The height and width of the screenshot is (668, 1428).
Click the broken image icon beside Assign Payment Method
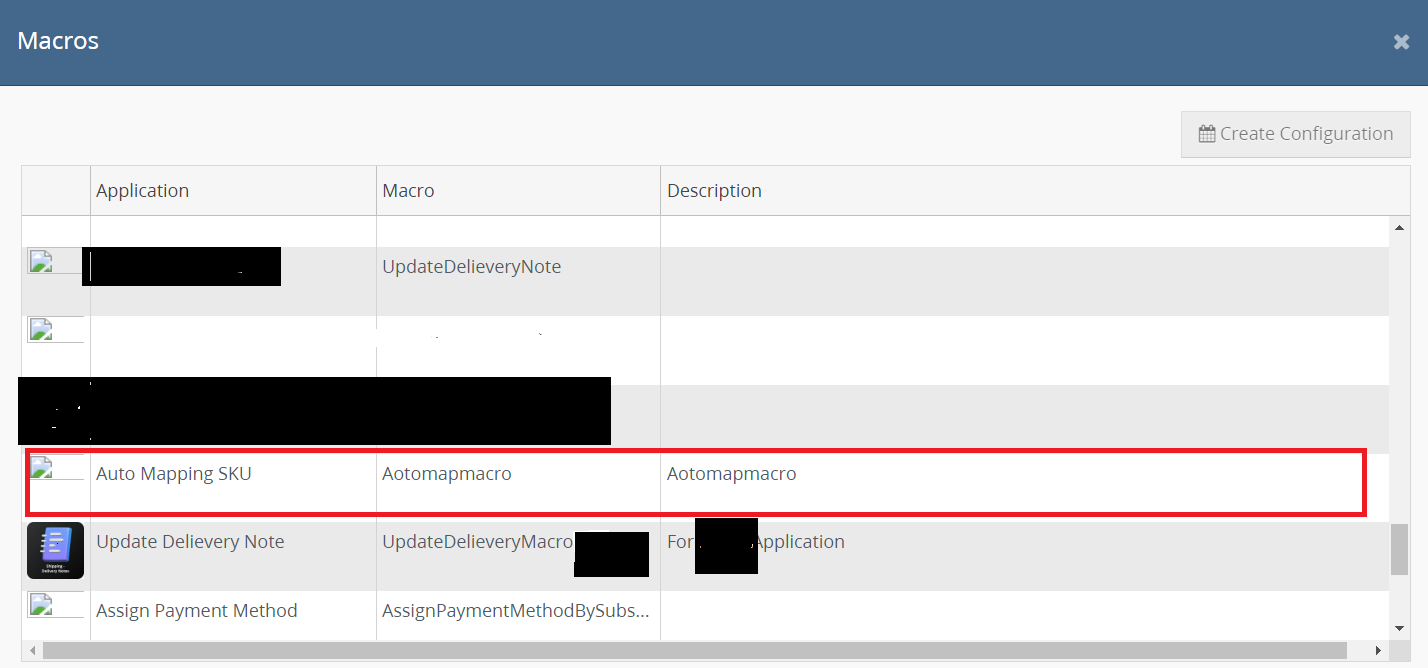click(x=42, y=604)
